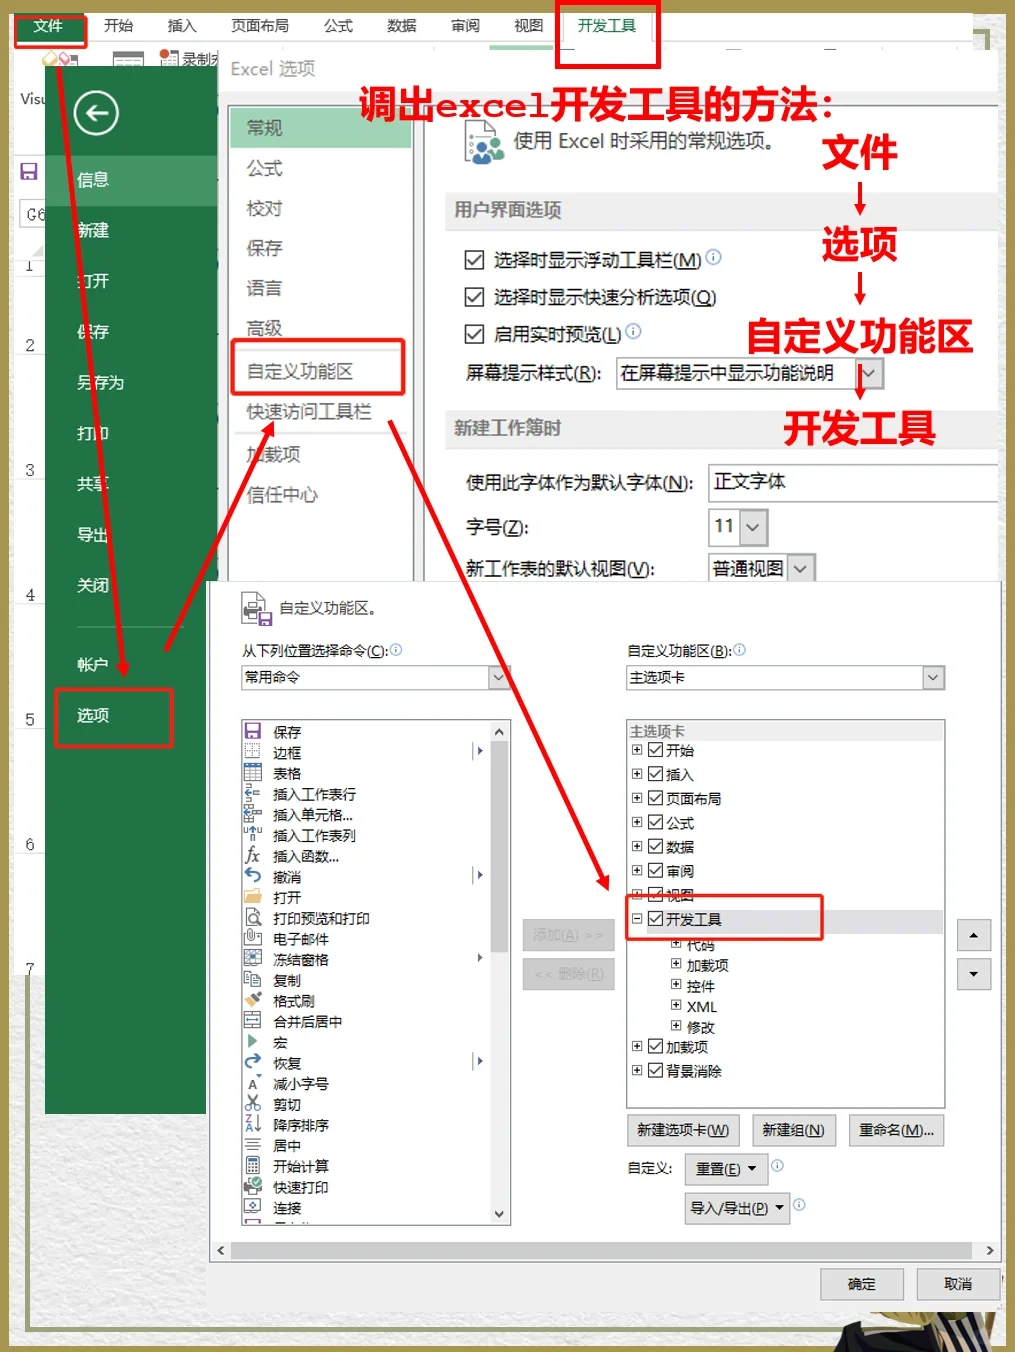This screenshot has width=1015, height=1352.
Task: Toggle 选择时显示浮动工具栏 checkbox
Action: [475, 260]
